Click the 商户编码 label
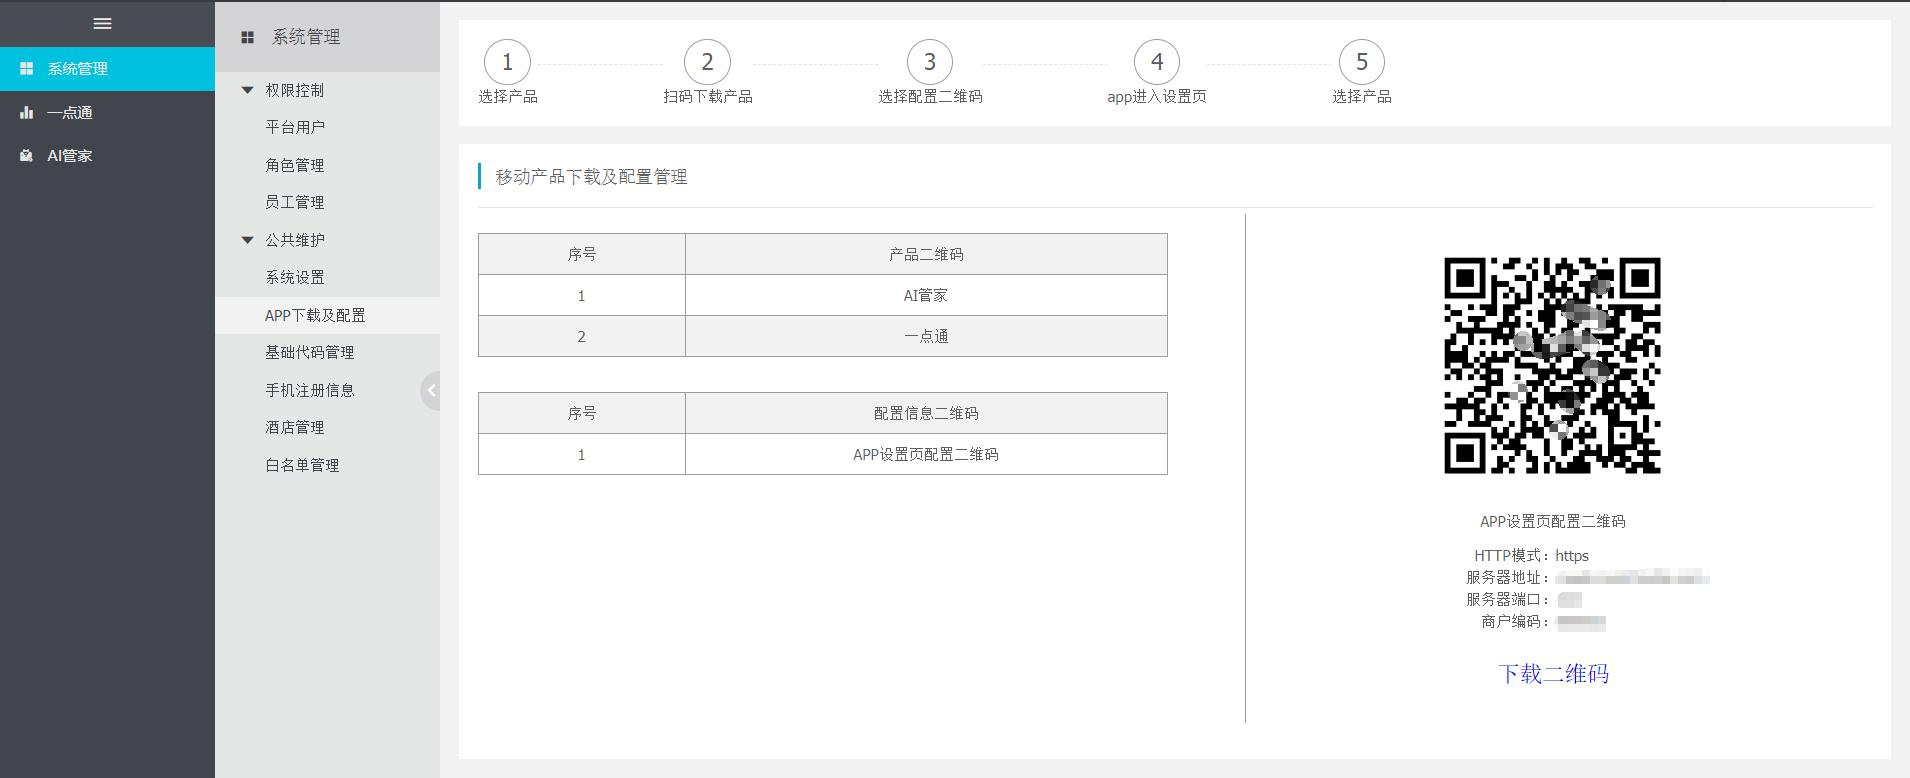The width and height of the screenshot is (1910, 778). (x=1516, y=622)
